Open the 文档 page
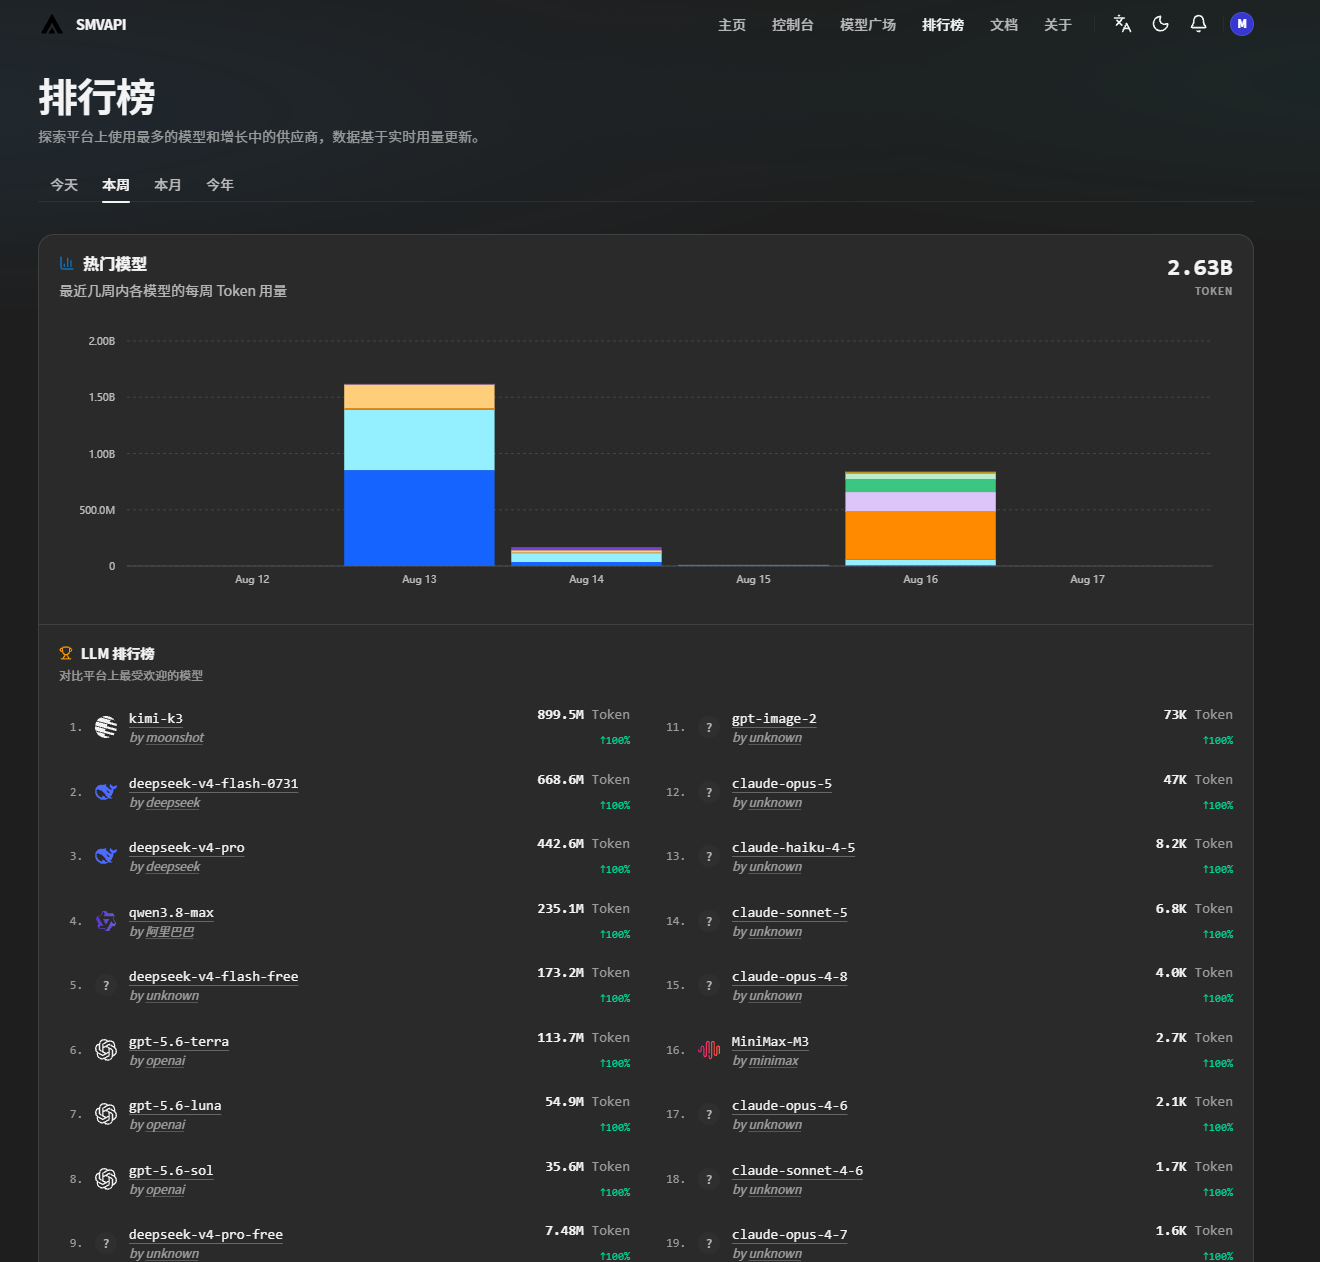Screen dimensions: 1320x1262 tap(1004, 25)
